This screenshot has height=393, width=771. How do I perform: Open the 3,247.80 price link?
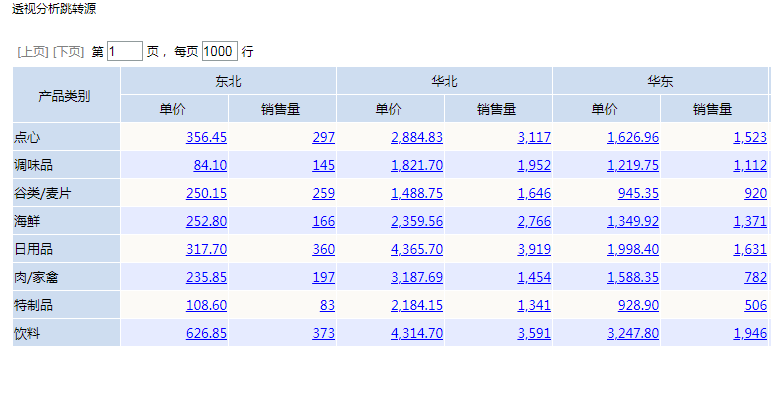(x=633, y=333)
